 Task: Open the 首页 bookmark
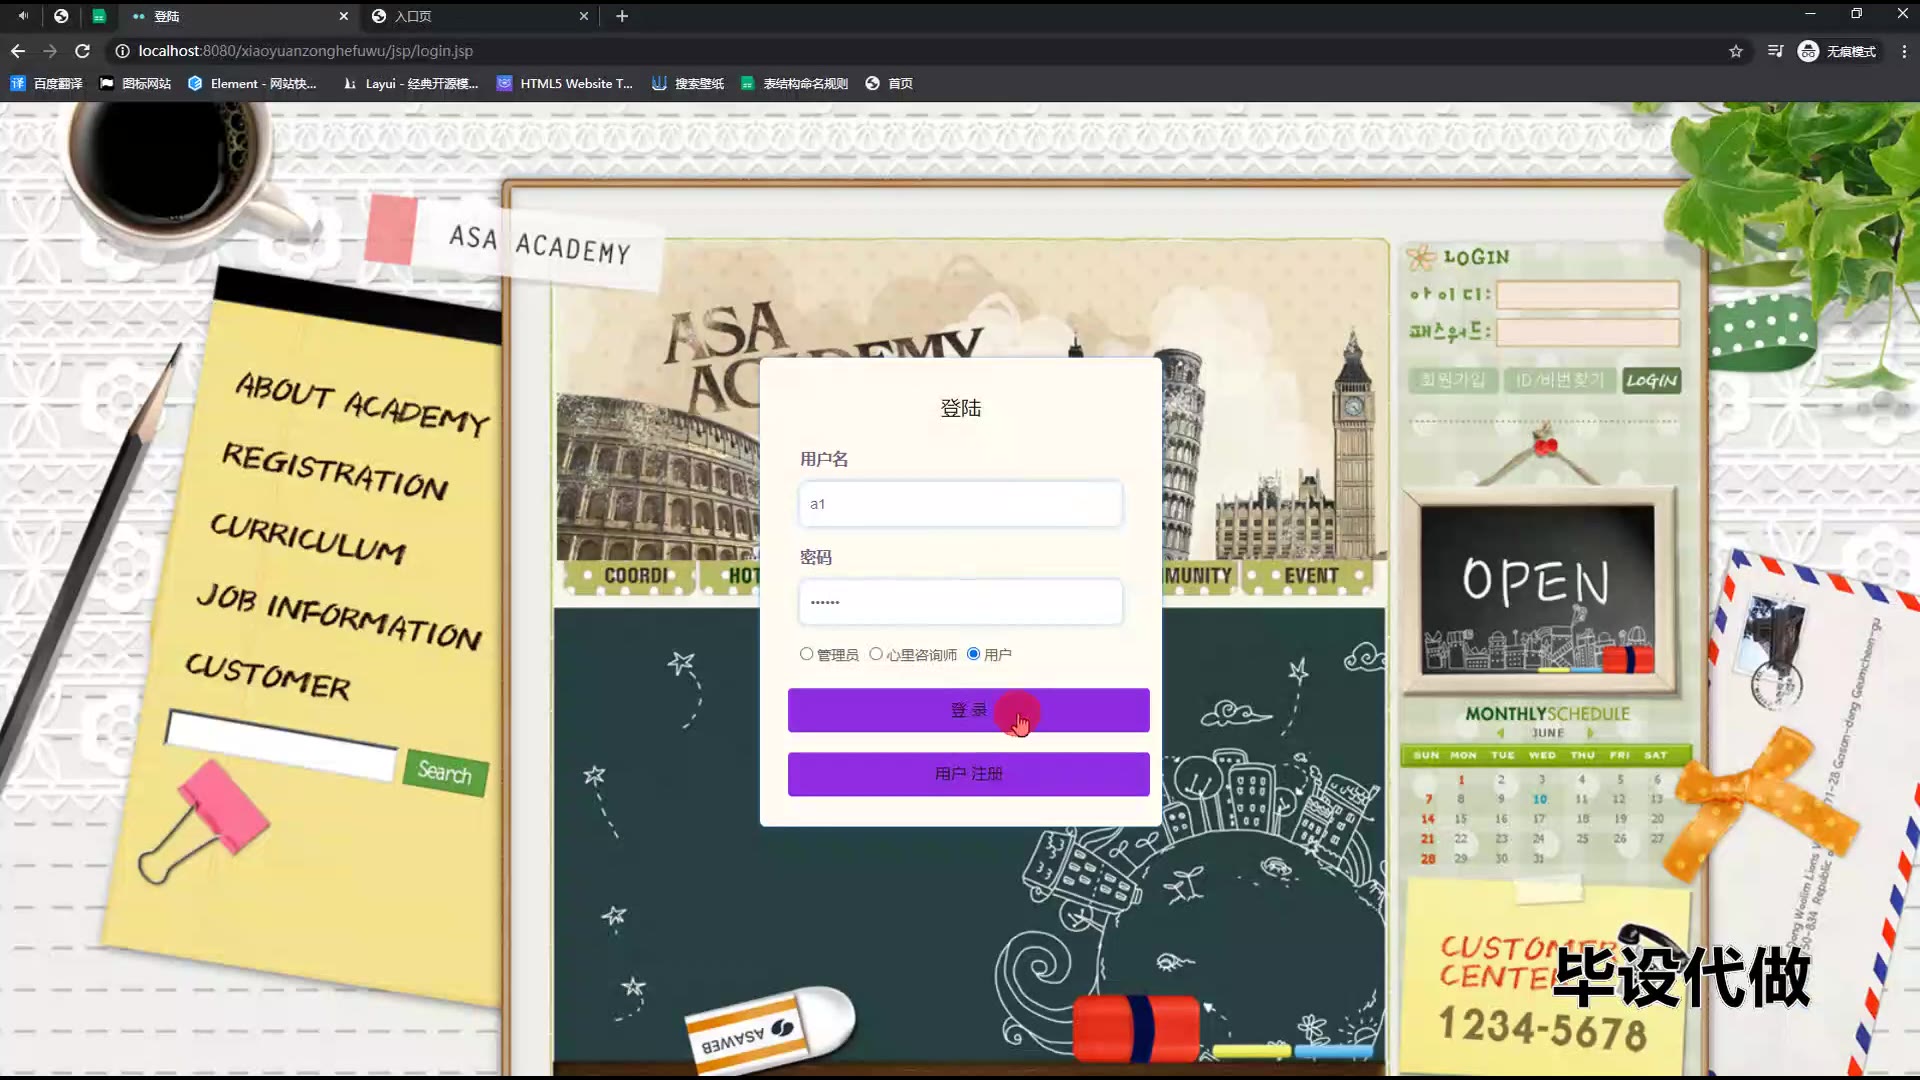point(889,84)
